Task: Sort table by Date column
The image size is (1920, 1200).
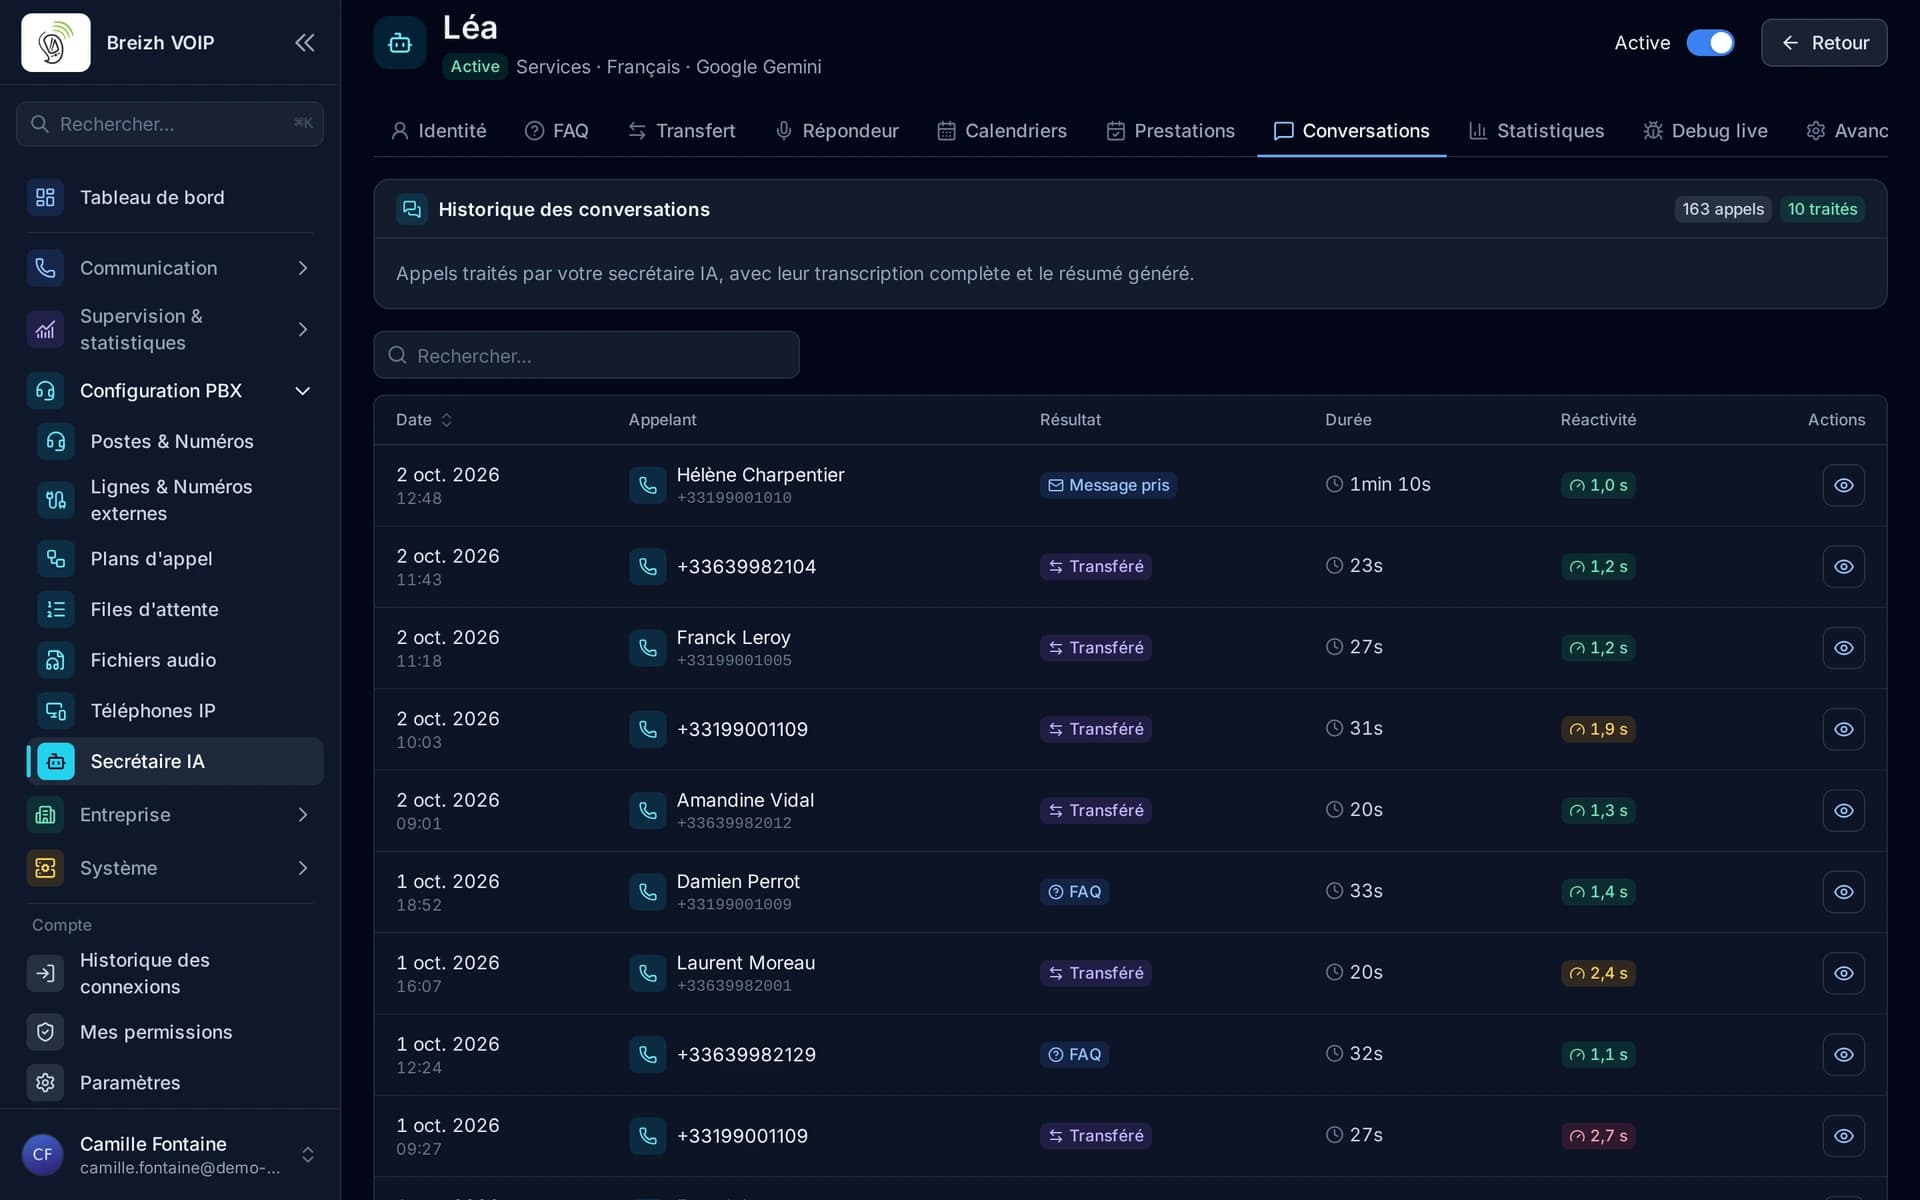Action: click(424, 420)
